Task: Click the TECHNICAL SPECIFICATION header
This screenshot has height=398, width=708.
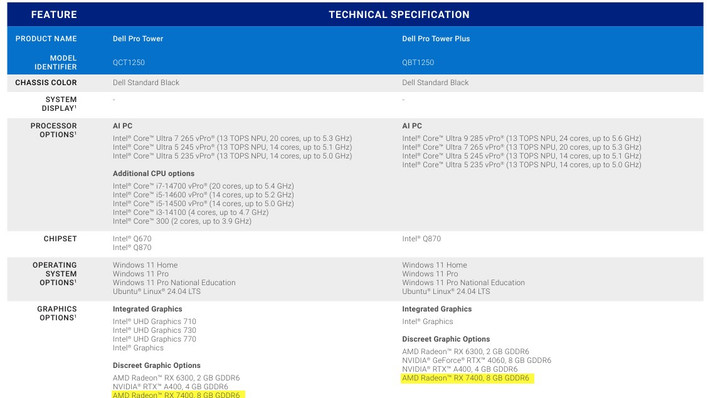Action: click(x=399, y=14)
